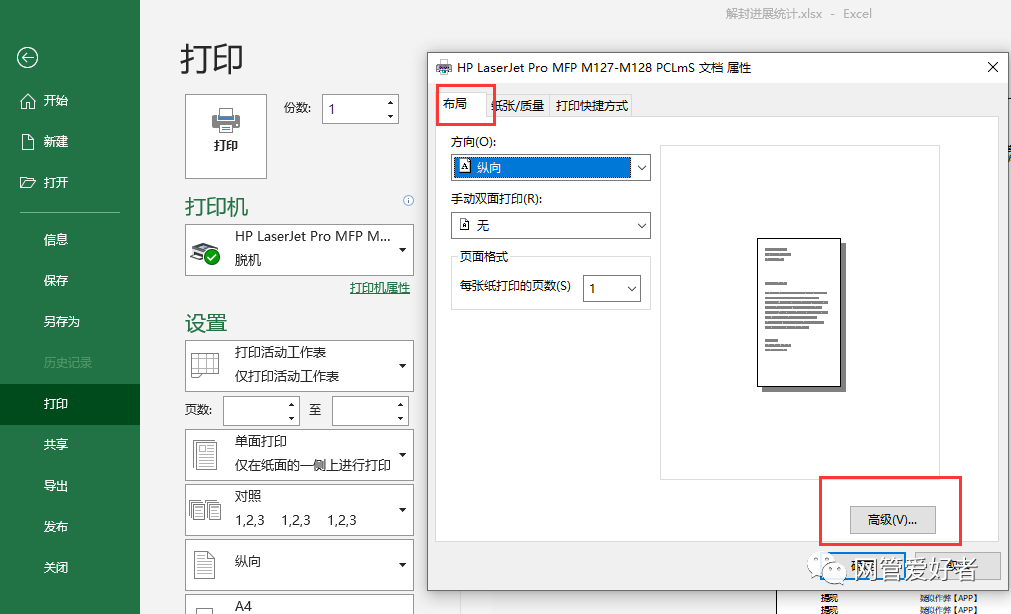
Task: Increase the copies count by one
Action: coord(391,102)
